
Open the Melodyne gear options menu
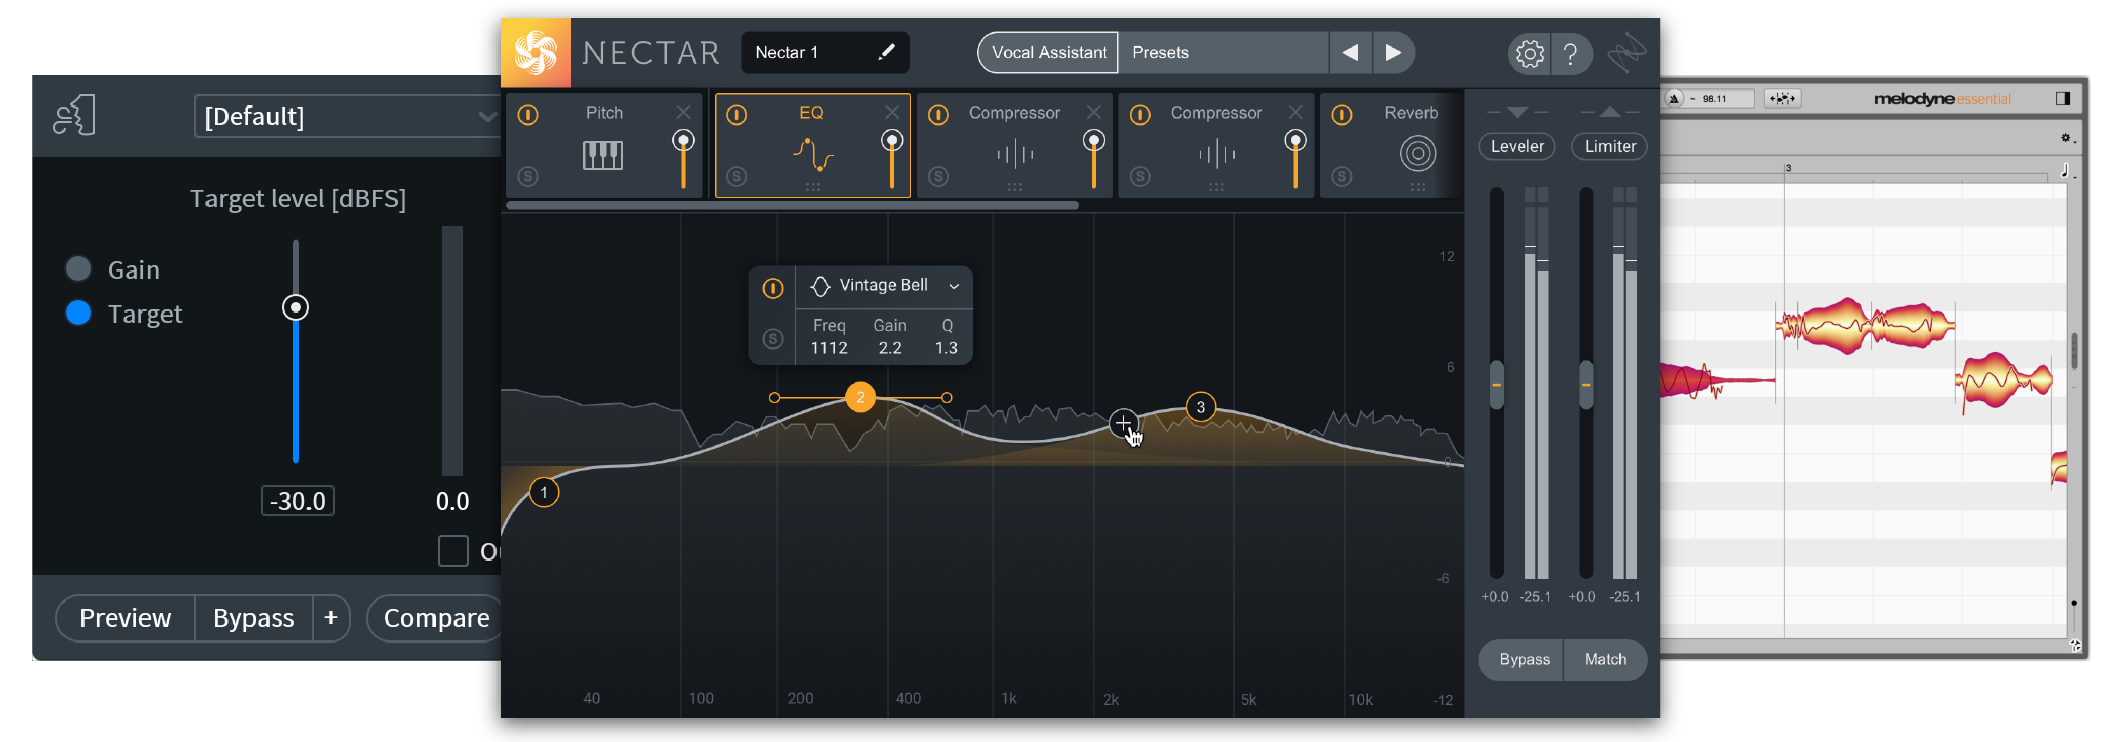[2066, 138]
